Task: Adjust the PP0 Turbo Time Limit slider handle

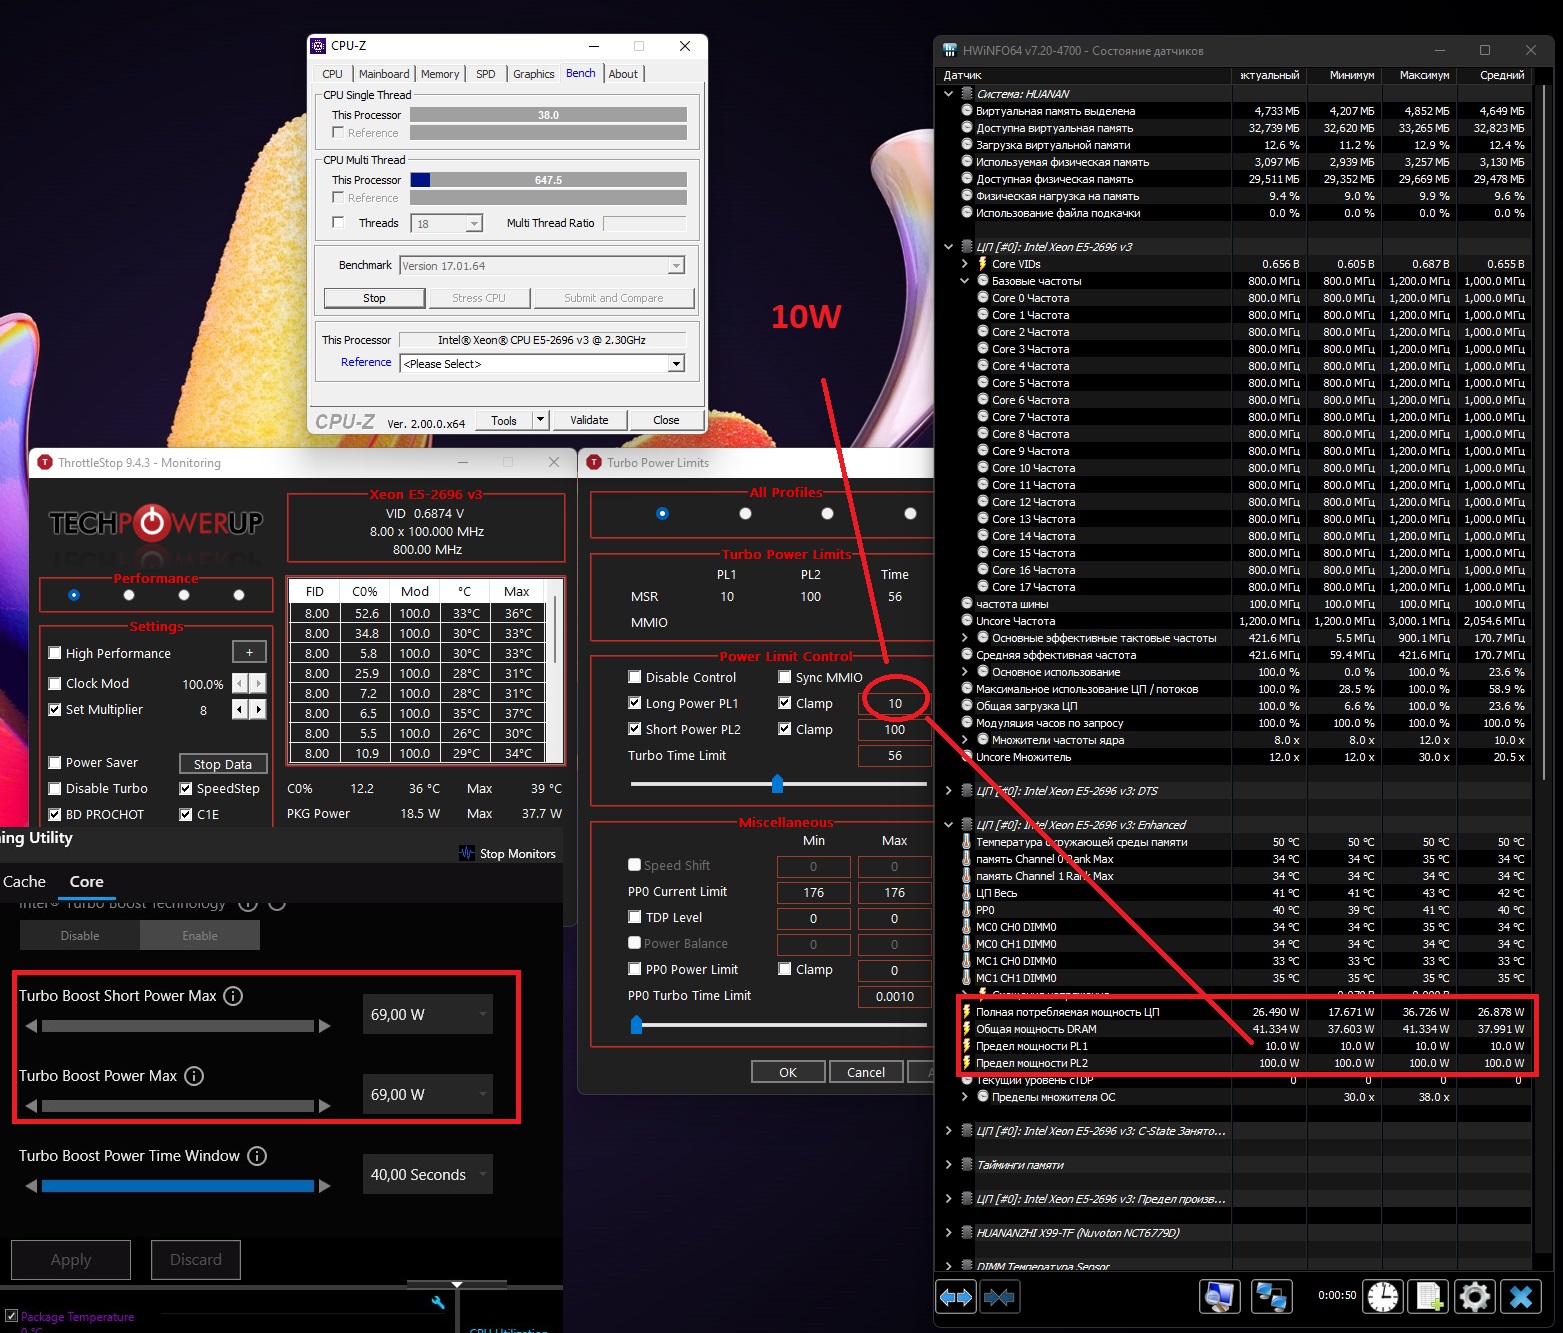Action: [637, 1024]
